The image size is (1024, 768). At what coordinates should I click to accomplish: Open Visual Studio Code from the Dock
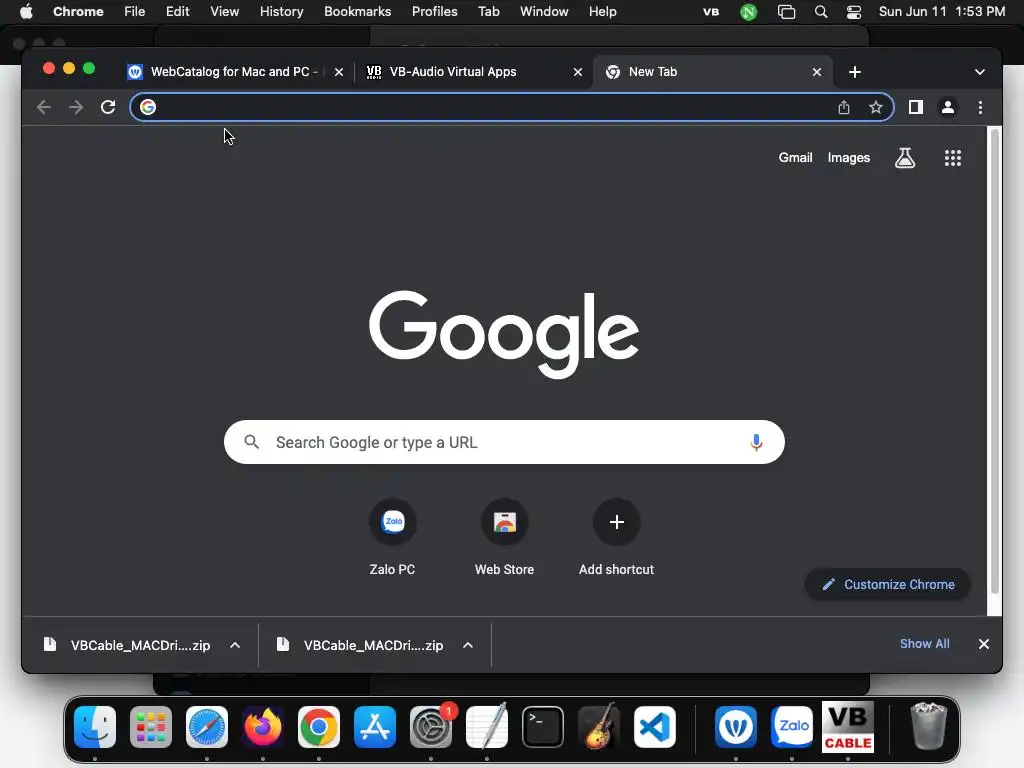pyautogui.click(x=655, y=727)
